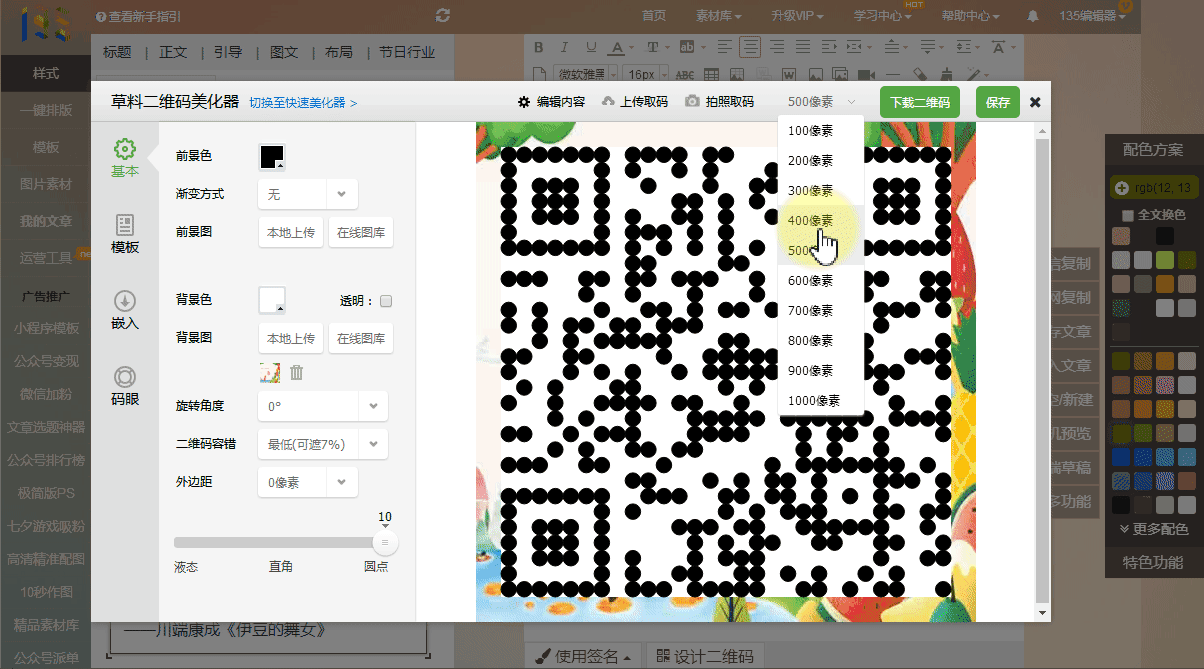Image resolution: width=1204 pixels, height=669 pixels.
Task: Open the 背景色 white color swatch
Action: tap(272, 300)
